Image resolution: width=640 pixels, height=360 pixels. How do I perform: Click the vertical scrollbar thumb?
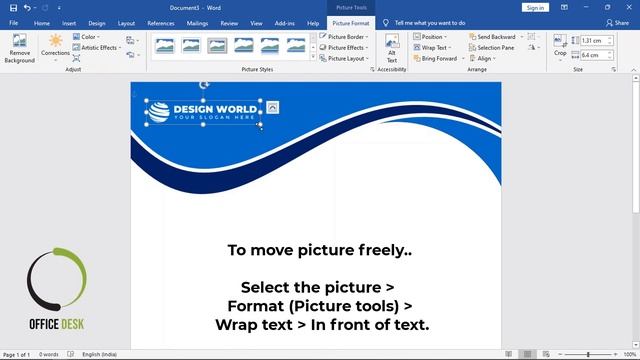point(636,147)
